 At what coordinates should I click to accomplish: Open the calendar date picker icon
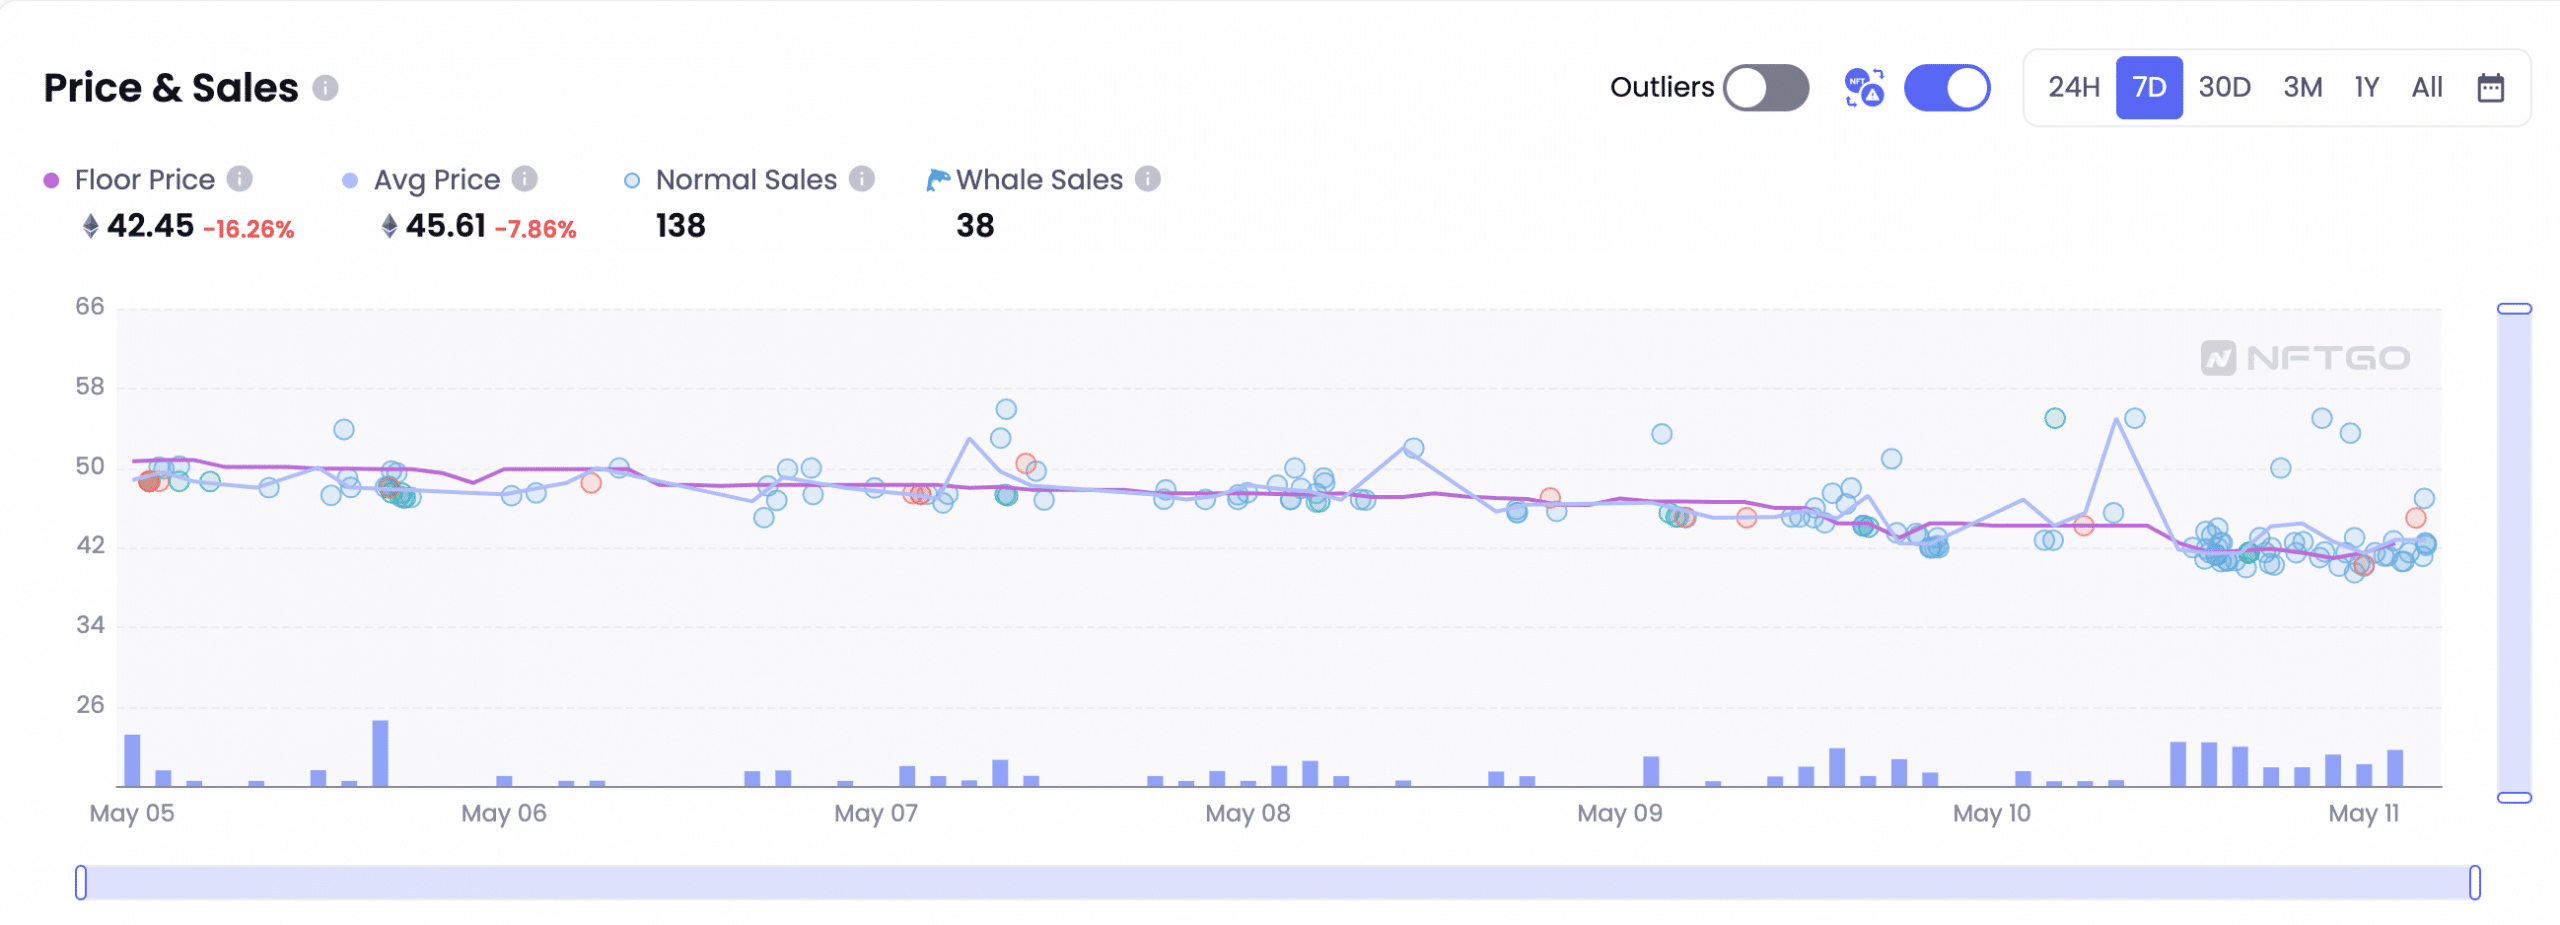click(2490, 88)
